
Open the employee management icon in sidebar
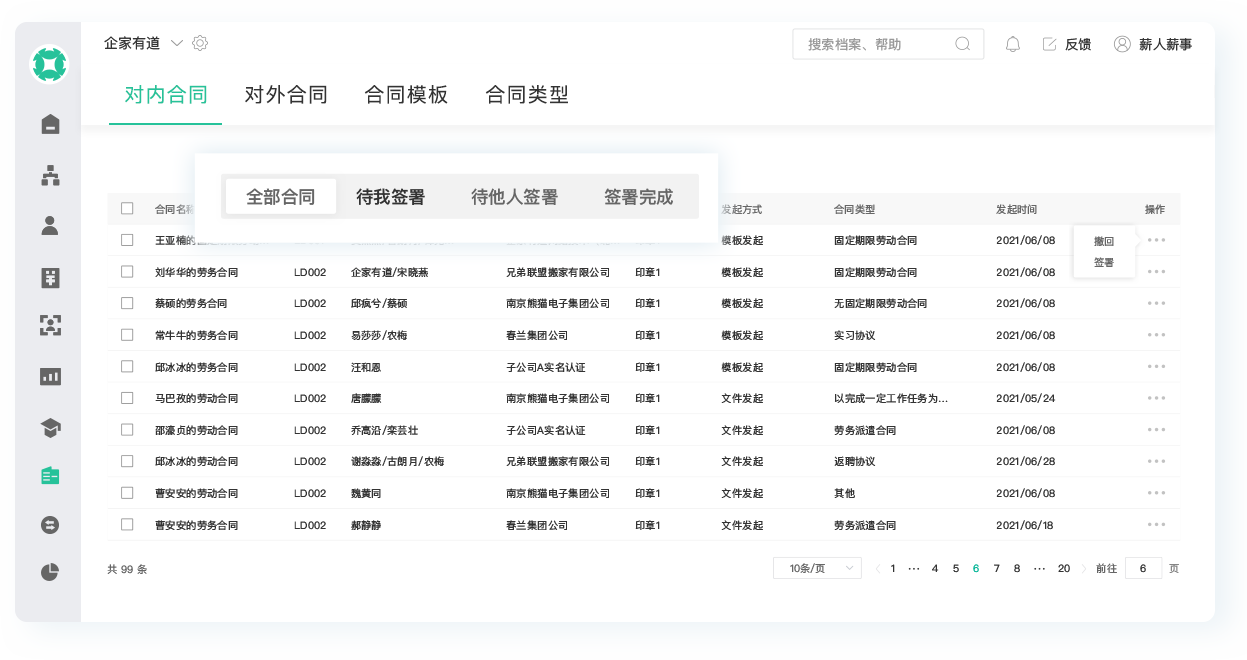point(49,225)
